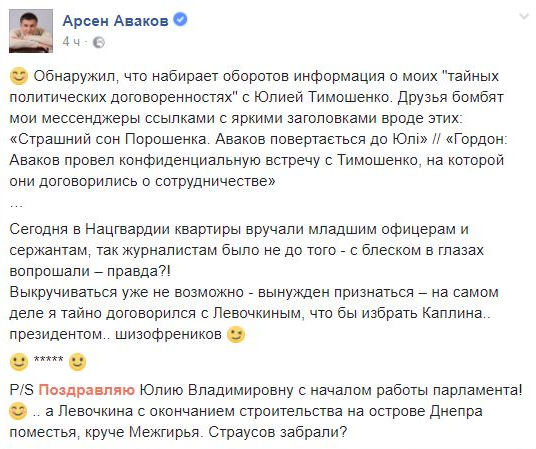Open Arsen Avakov's profile picture thumbnail
The image size is (536, 449).
(x=31, y=31)
